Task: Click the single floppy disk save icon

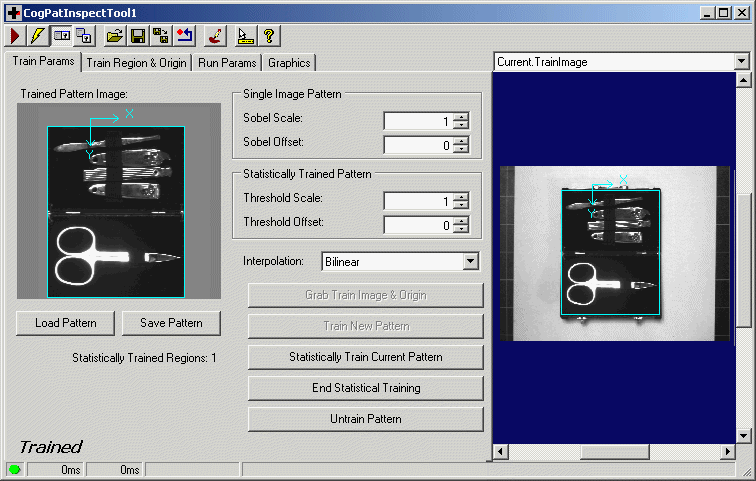Action: click(x=138, y=36)
